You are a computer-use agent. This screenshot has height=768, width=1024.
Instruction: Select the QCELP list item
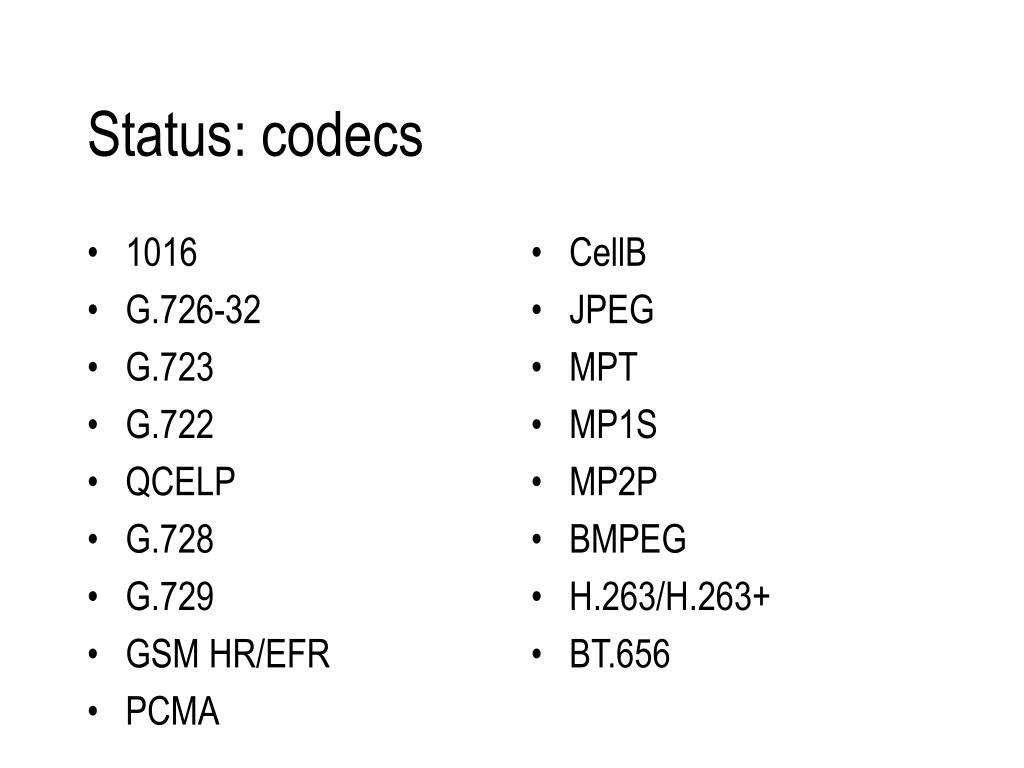pos(180,482)
